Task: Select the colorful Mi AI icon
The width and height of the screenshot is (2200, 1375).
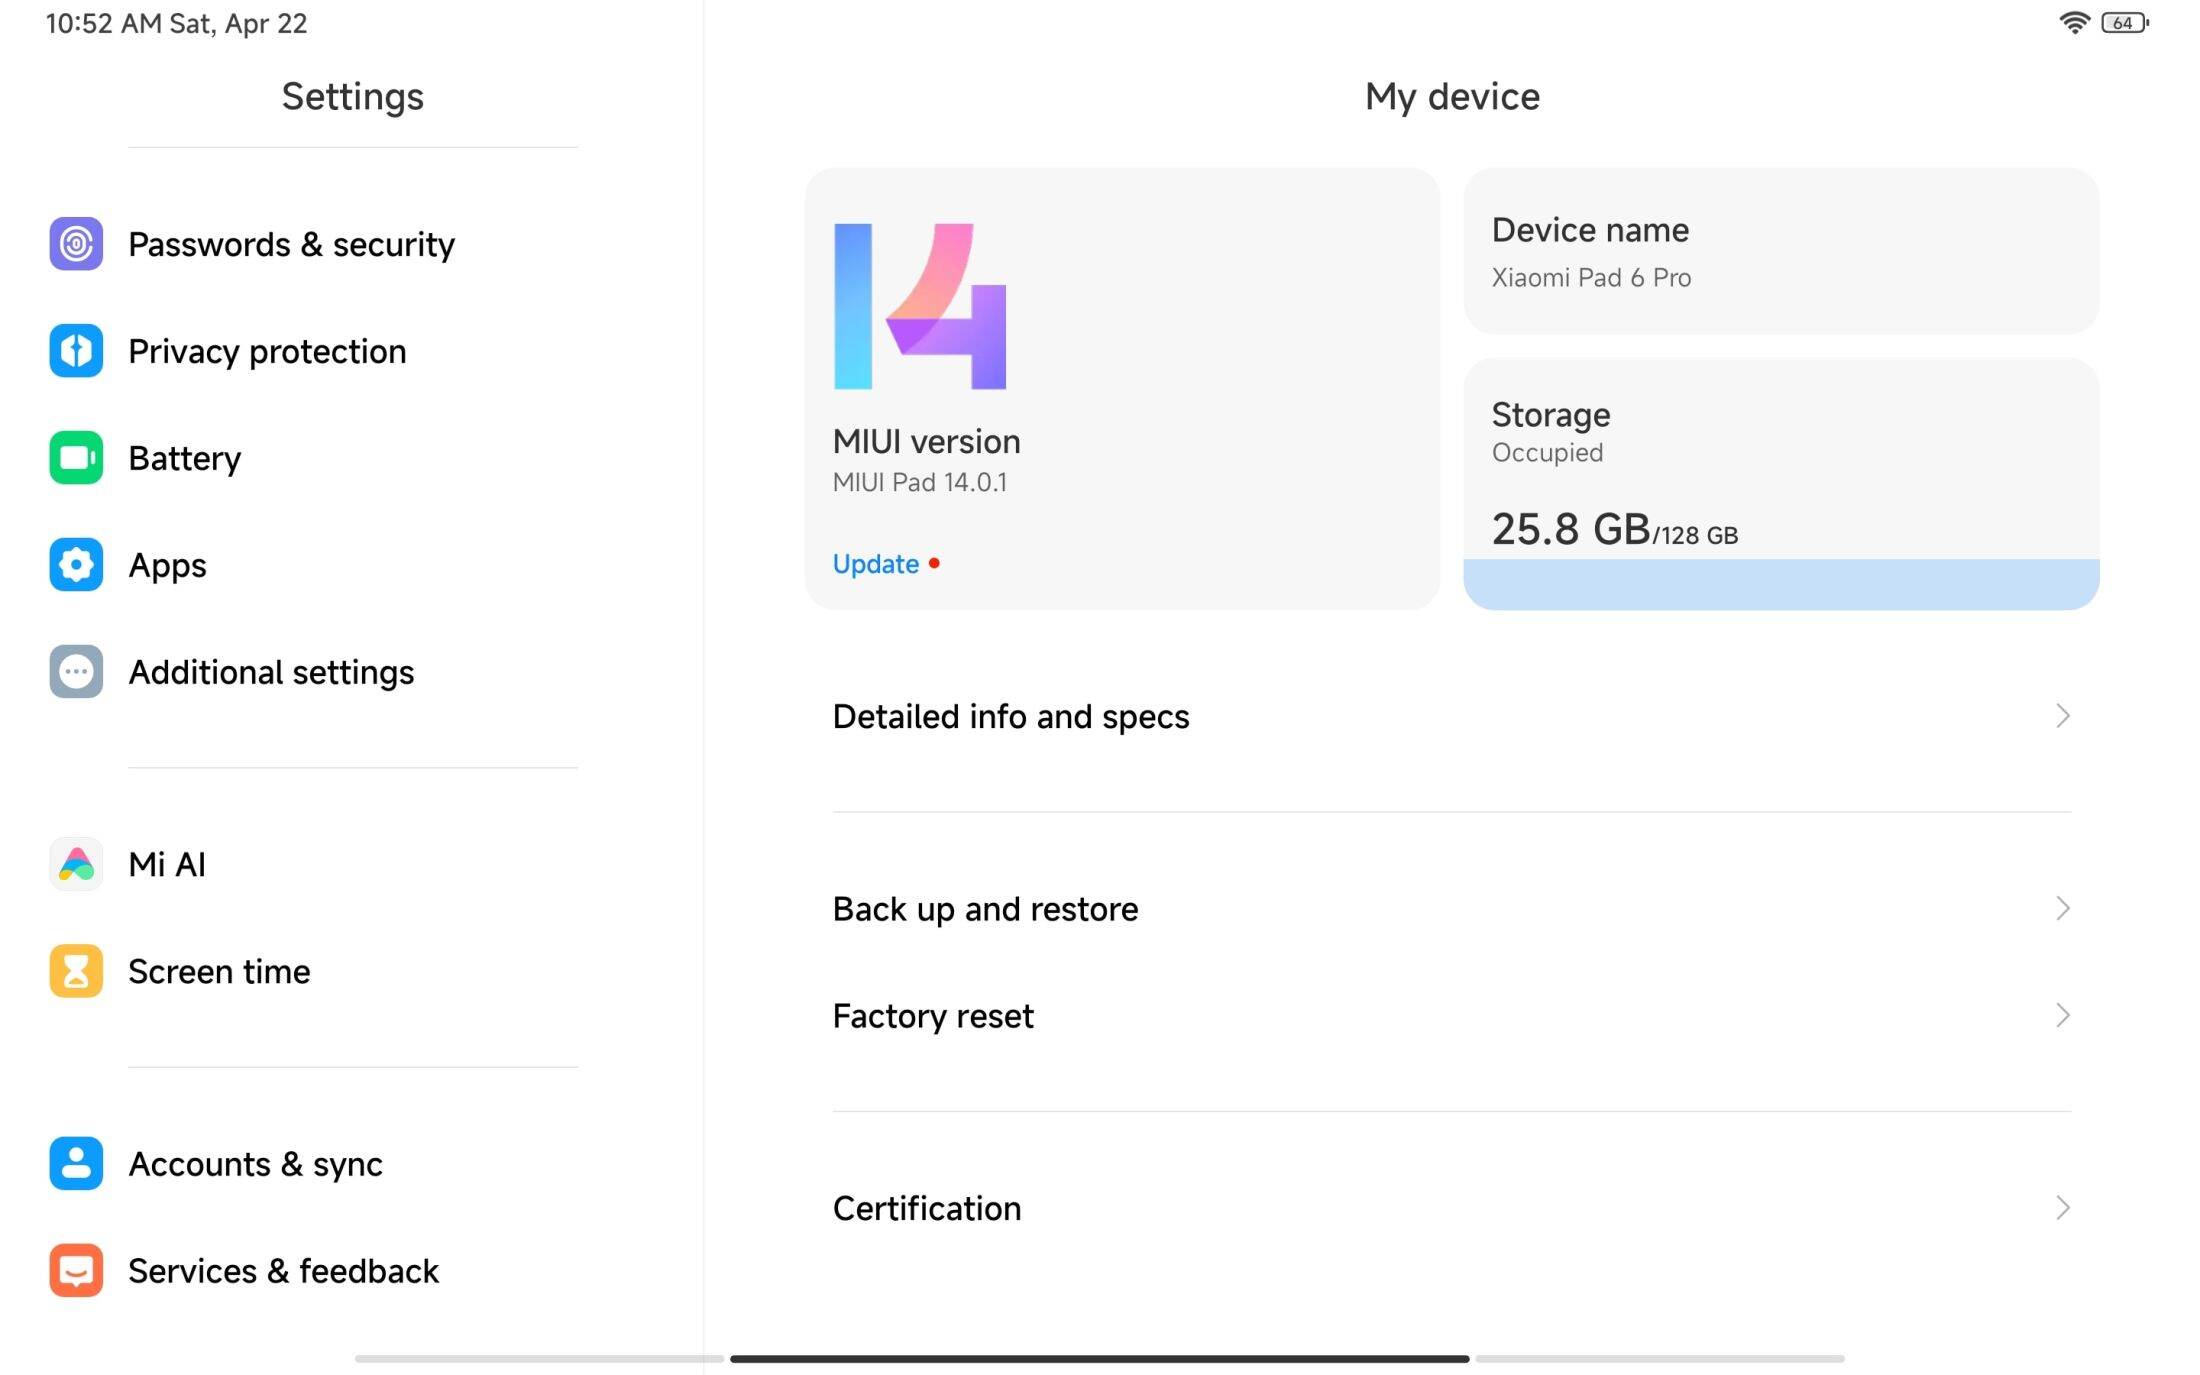Action: click(x=75, y=864)
